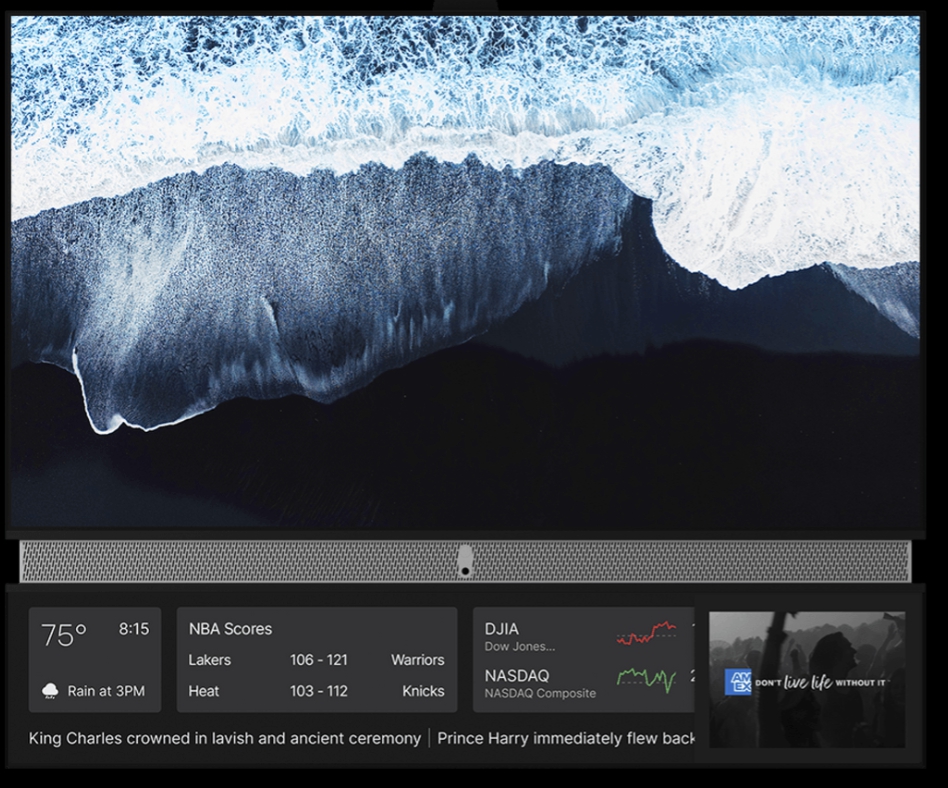Screen dimensions: 948x788
Task: Open the DJIA red stock chart
Action: 646,633
